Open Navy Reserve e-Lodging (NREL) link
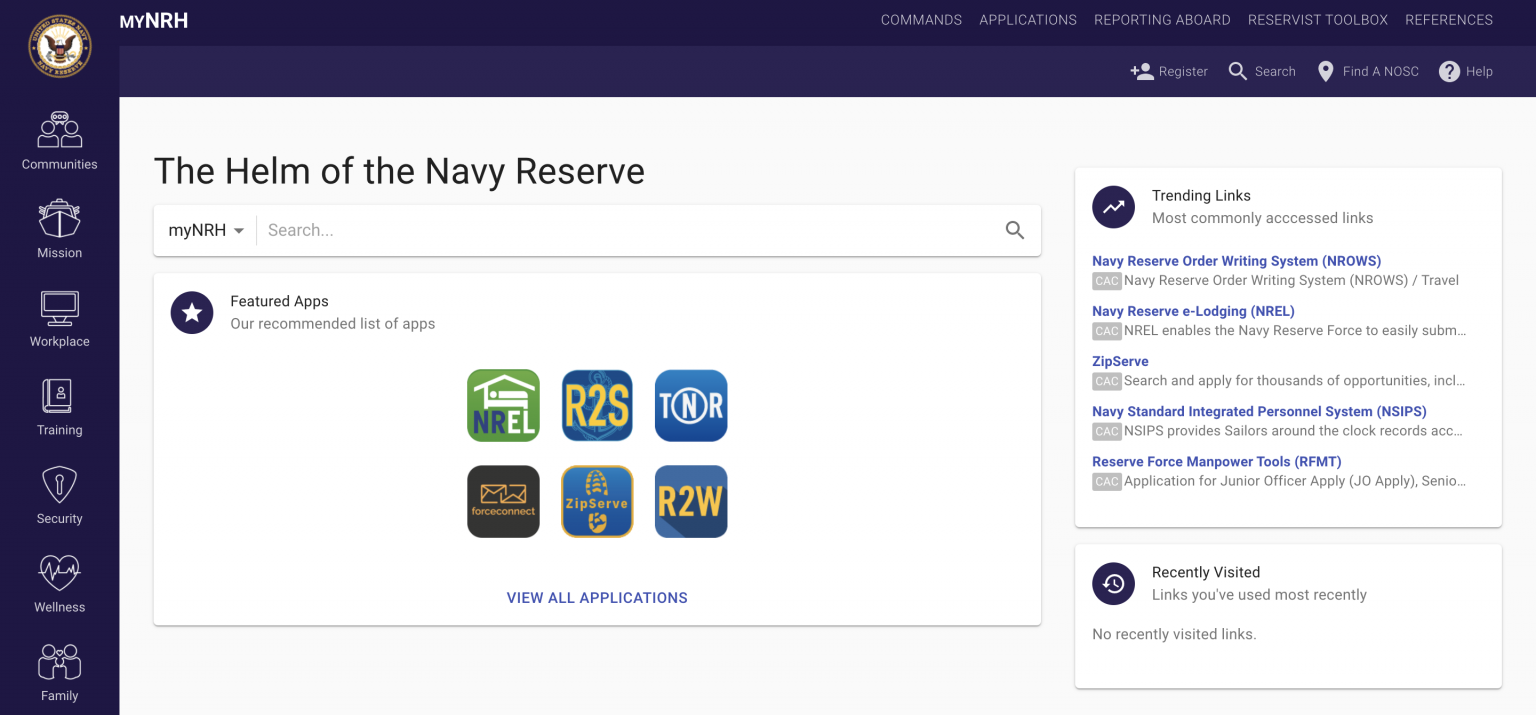The width and height of the screenshot is (1536, 715). (x=1193, y=311)
